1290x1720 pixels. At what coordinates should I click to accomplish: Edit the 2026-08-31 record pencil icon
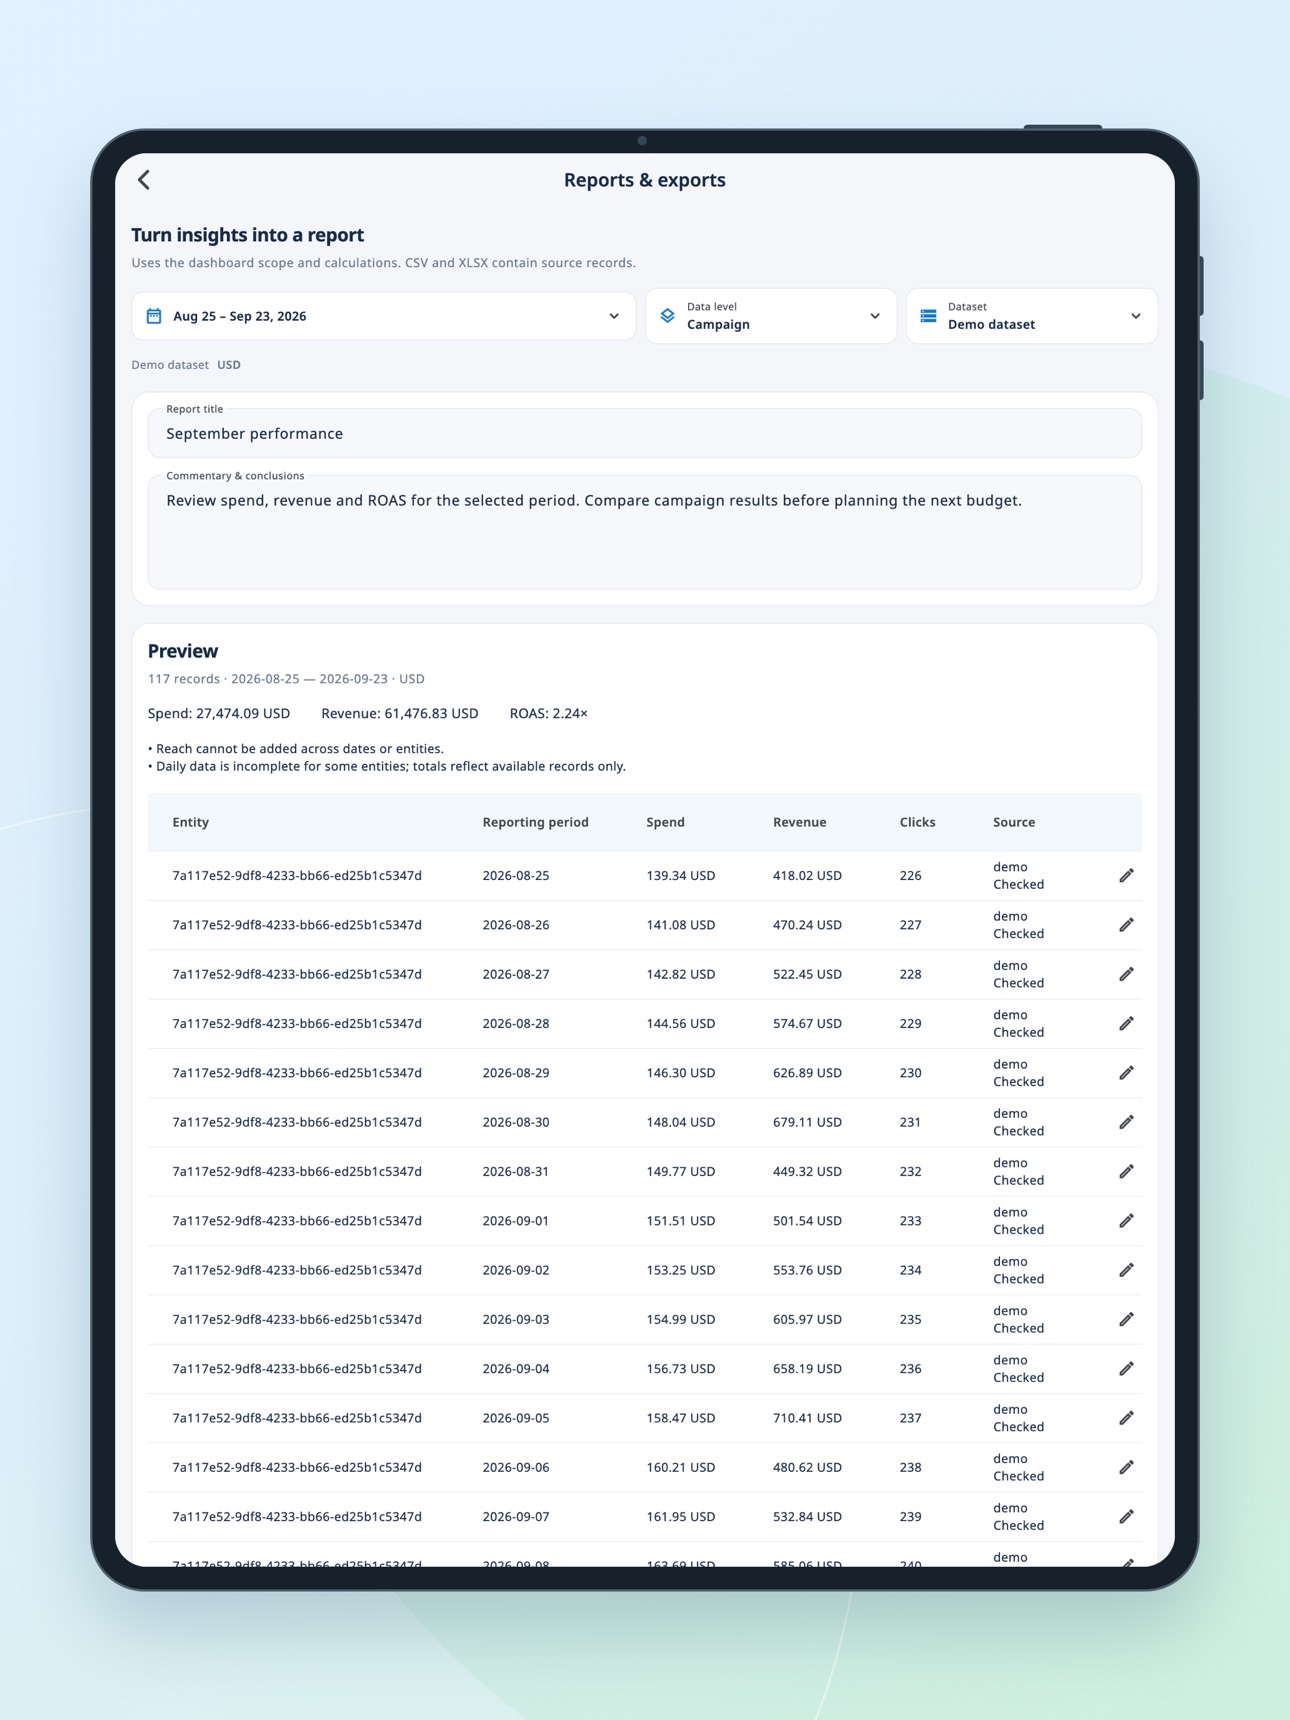click(x=1126, y=1172)
